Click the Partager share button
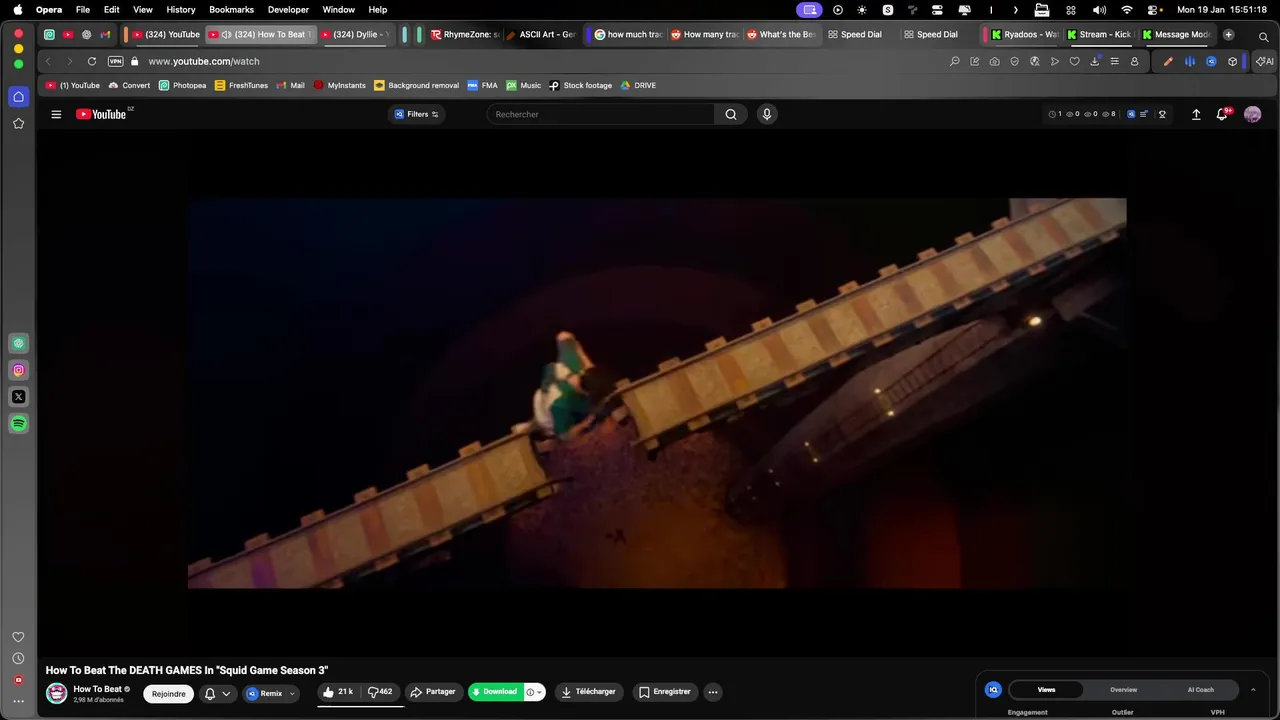Image resolution: width=1280 pixels, height=720 pixels. coord(434,692)
